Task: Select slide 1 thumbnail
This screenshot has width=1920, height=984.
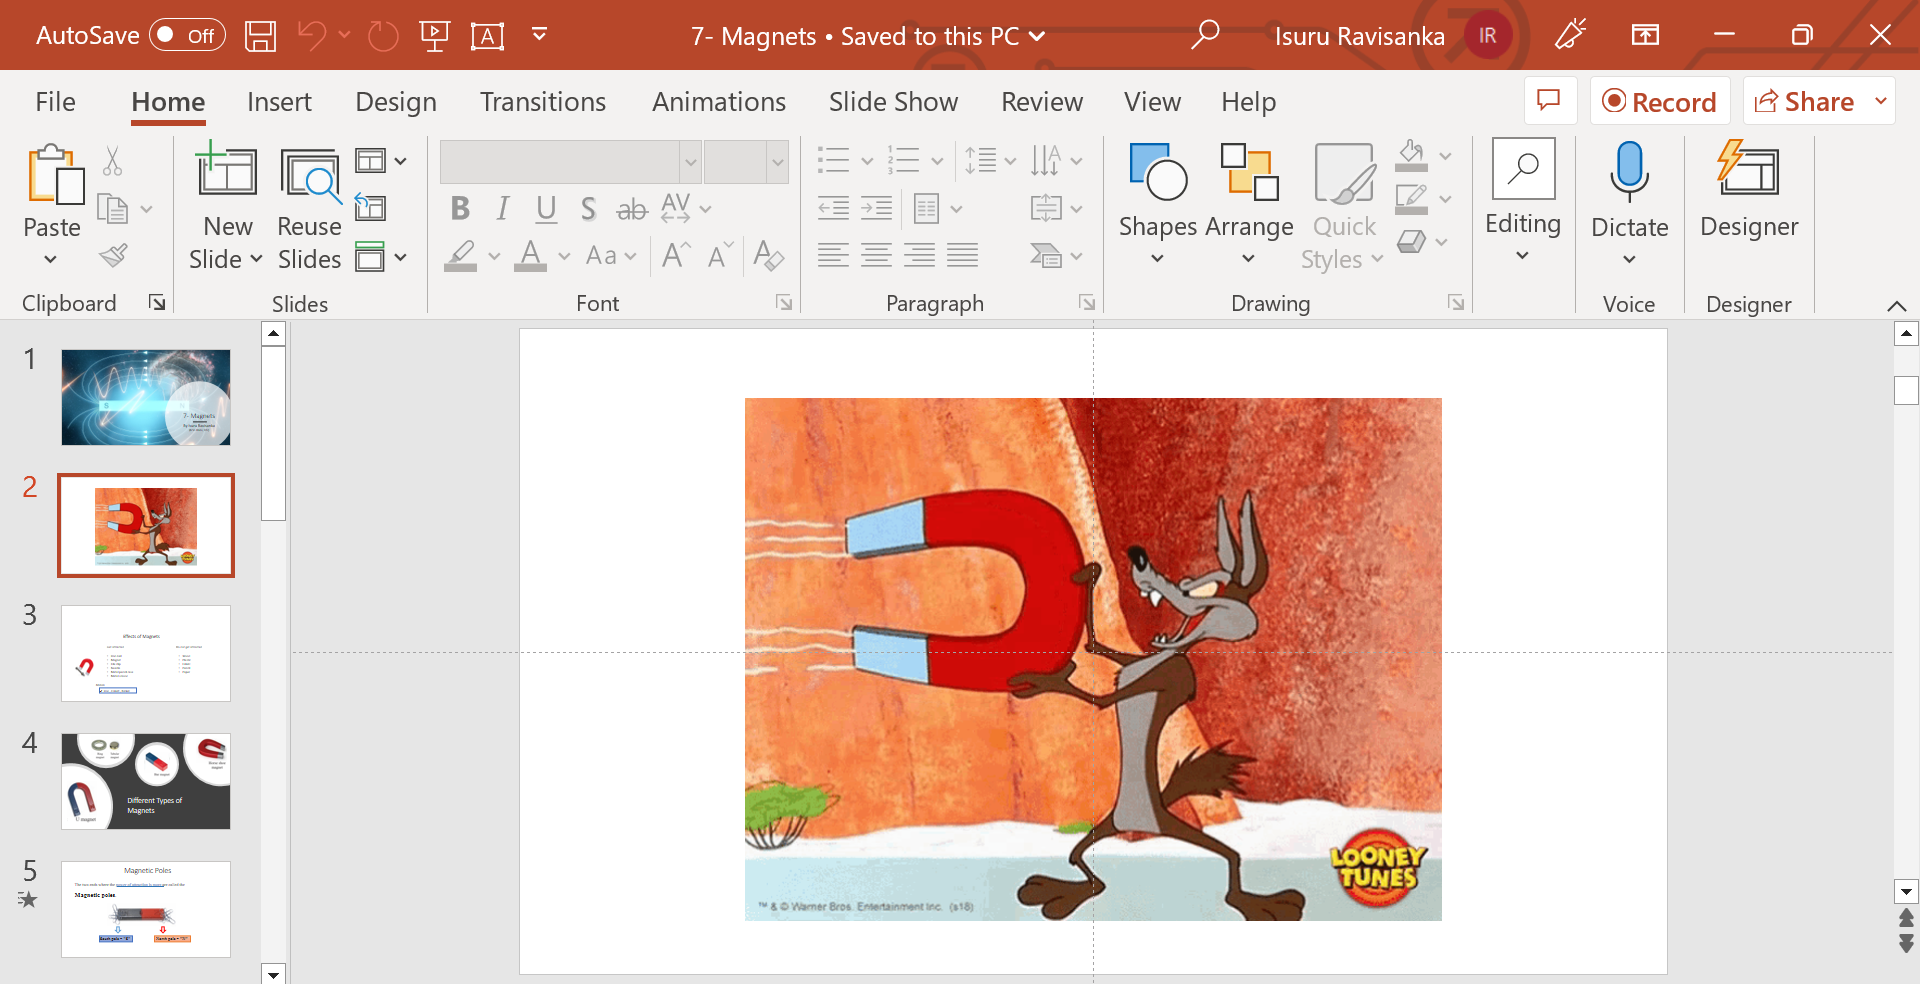Action: coord(146,397)
